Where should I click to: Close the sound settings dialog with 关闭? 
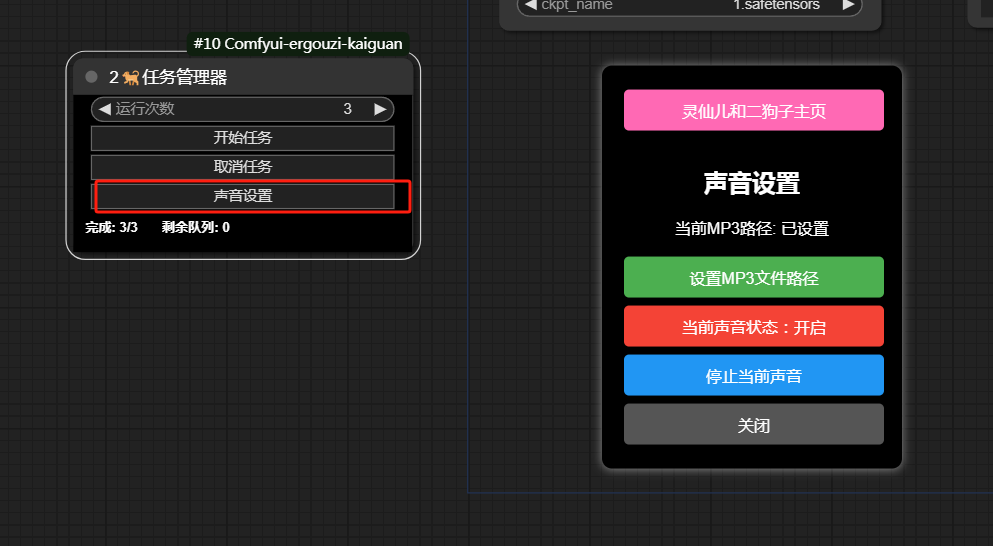(x=754, y=424)
